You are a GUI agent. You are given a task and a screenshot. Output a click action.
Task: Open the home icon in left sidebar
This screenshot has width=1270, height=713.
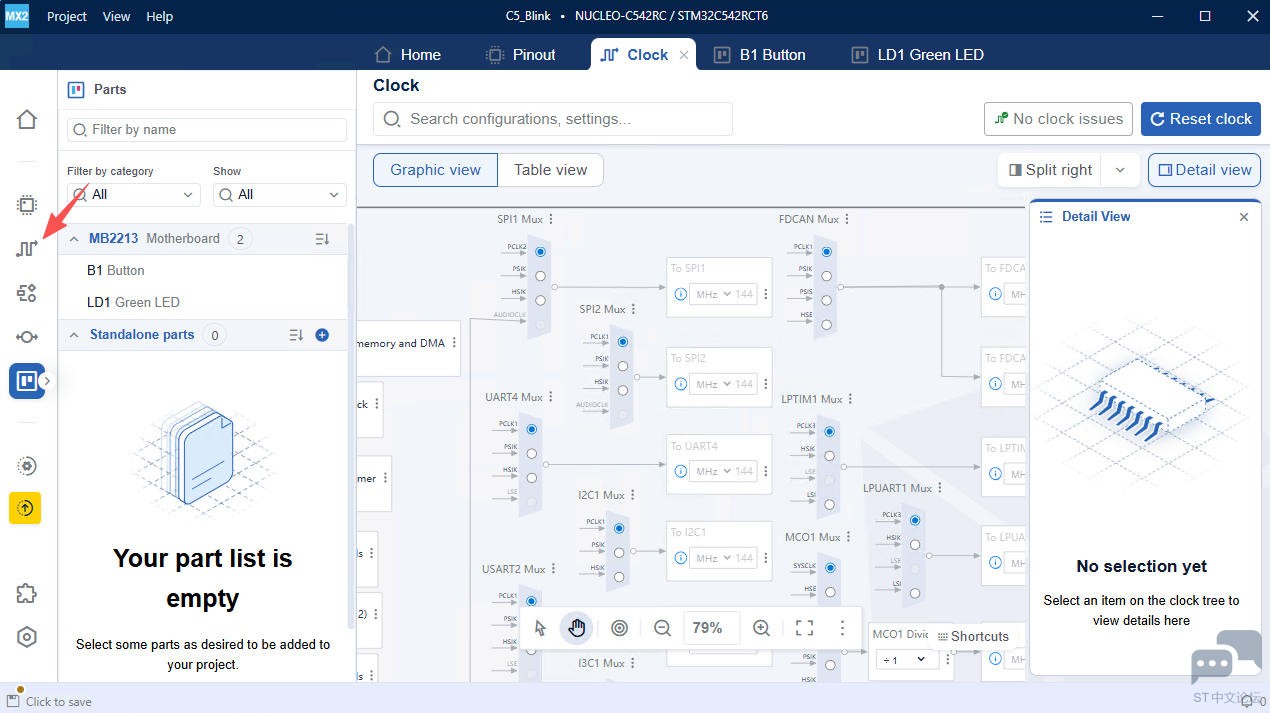pos(27,120)
